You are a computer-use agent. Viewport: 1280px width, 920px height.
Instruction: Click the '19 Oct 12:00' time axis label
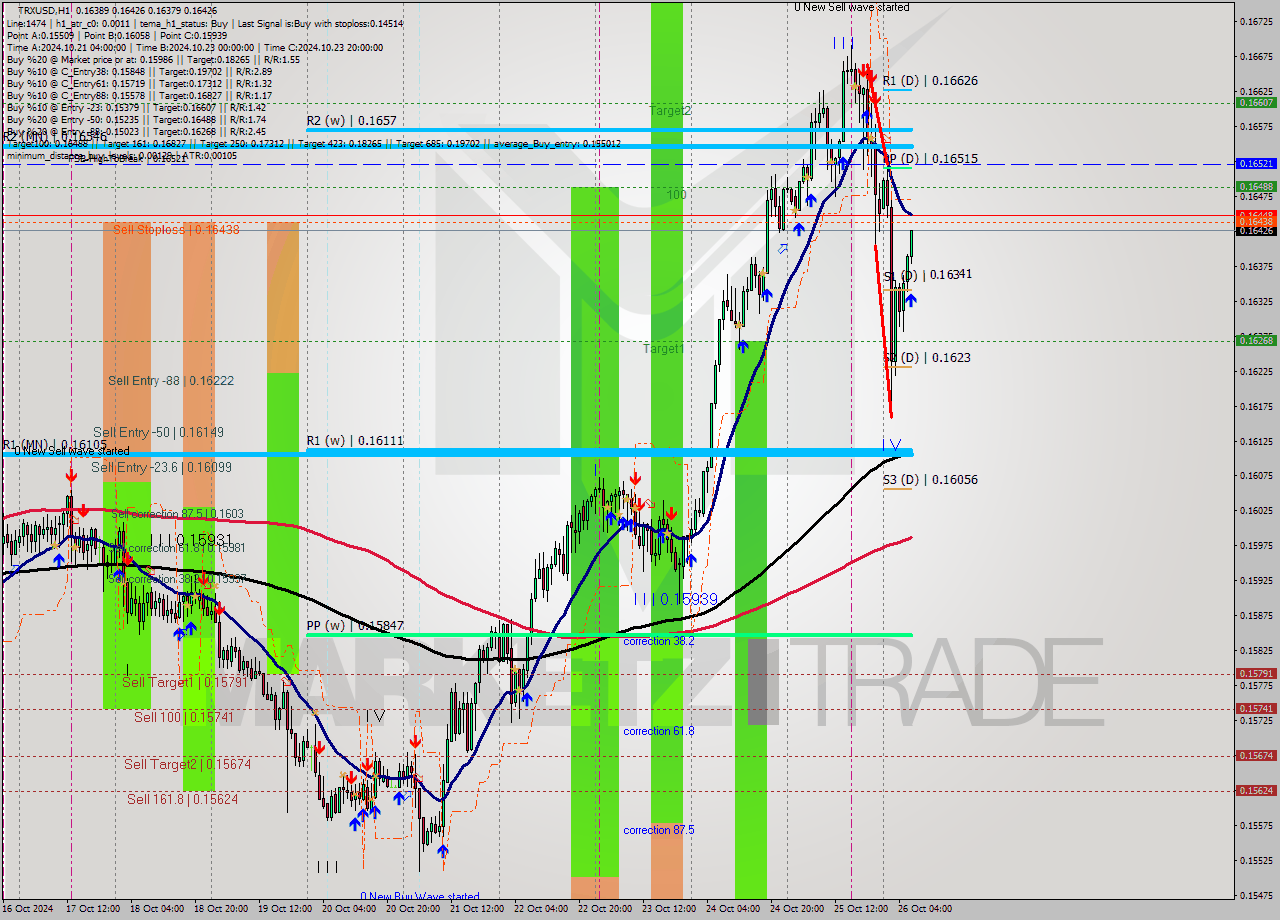pos(285,909)
